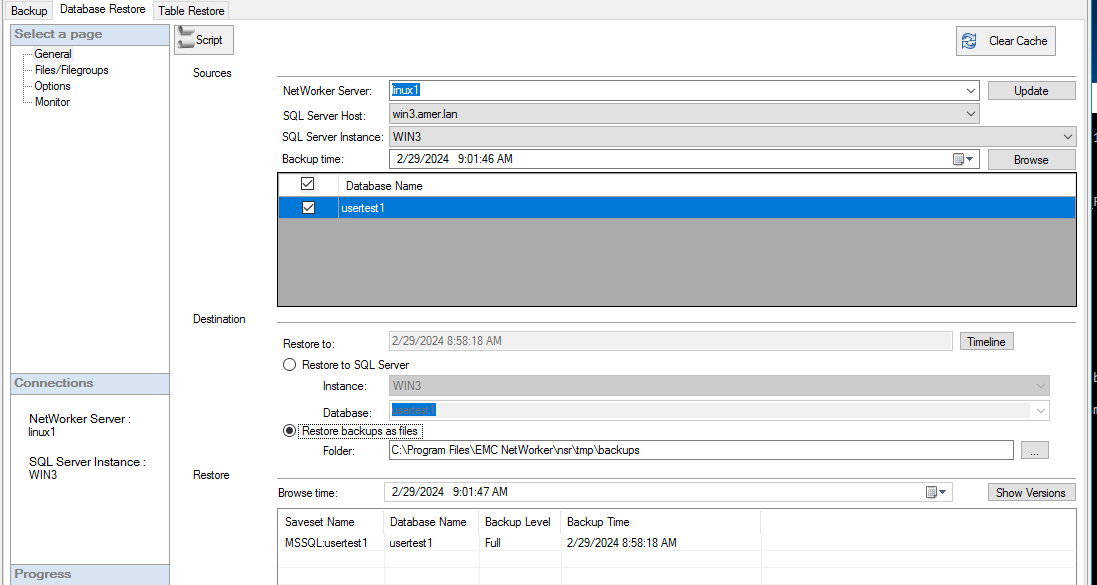Open the NetWorker Server dropdown

[x=969, y=90]
